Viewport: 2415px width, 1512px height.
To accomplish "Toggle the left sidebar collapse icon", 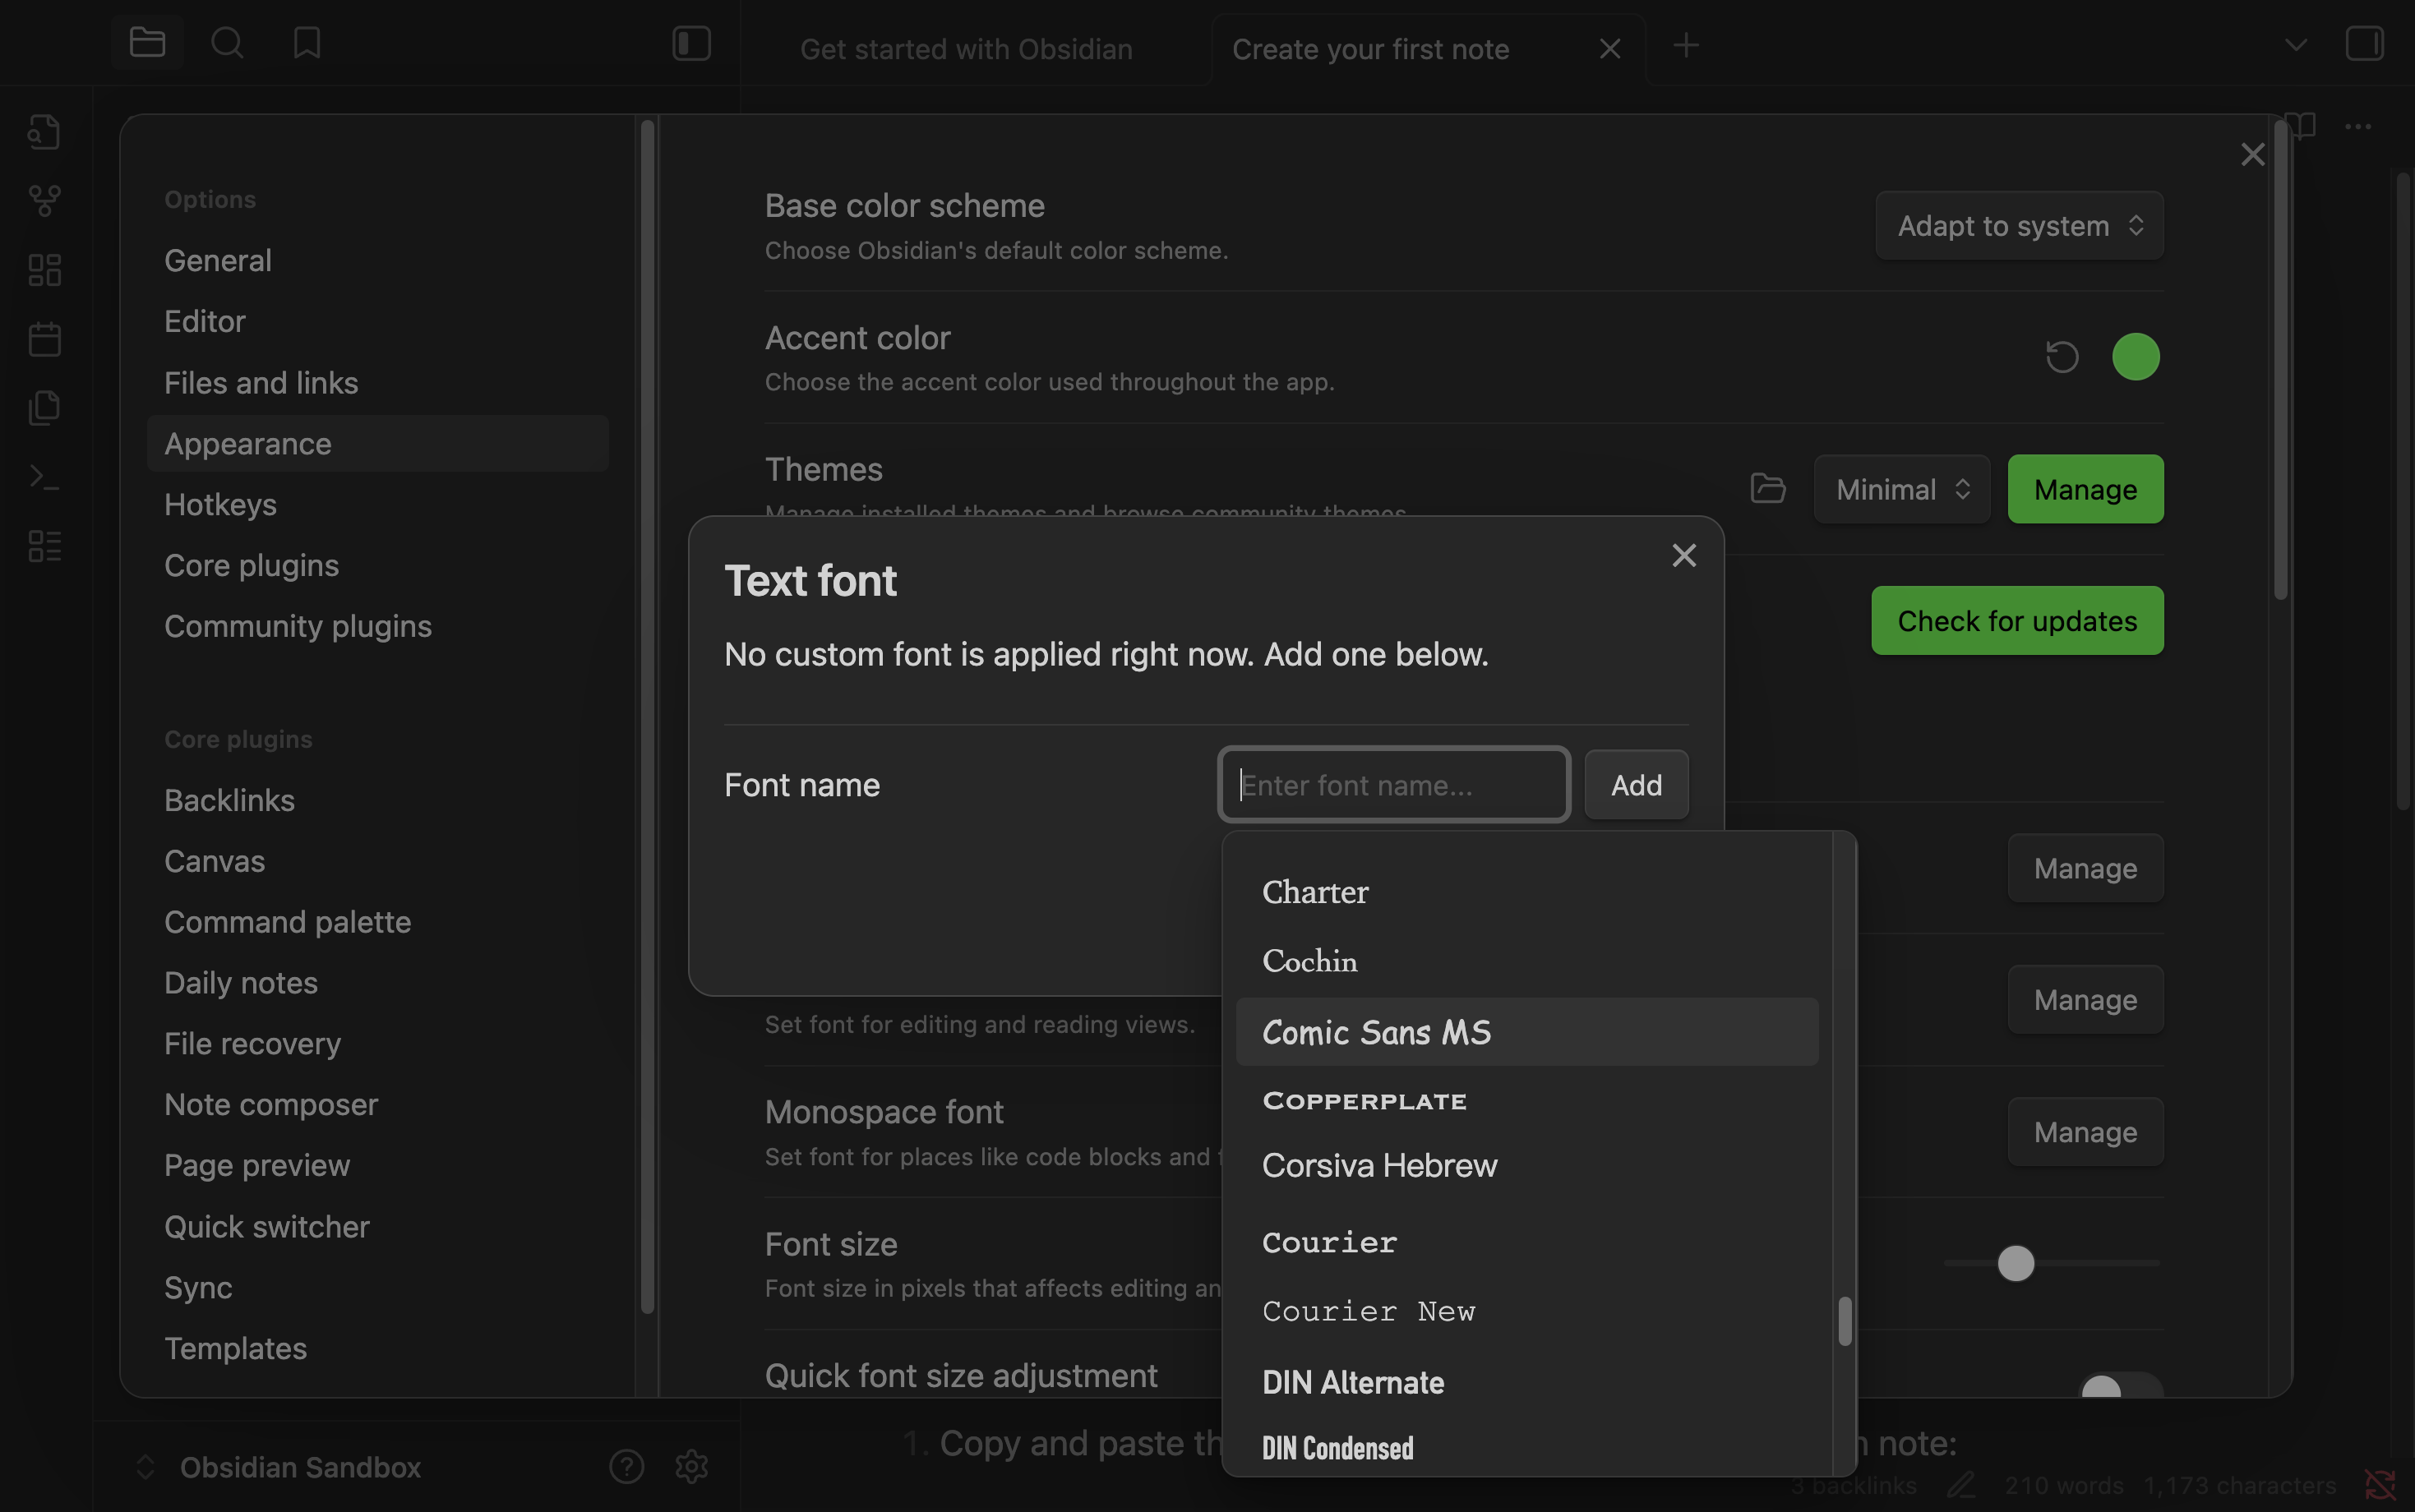I will click(x=691, y=43).
